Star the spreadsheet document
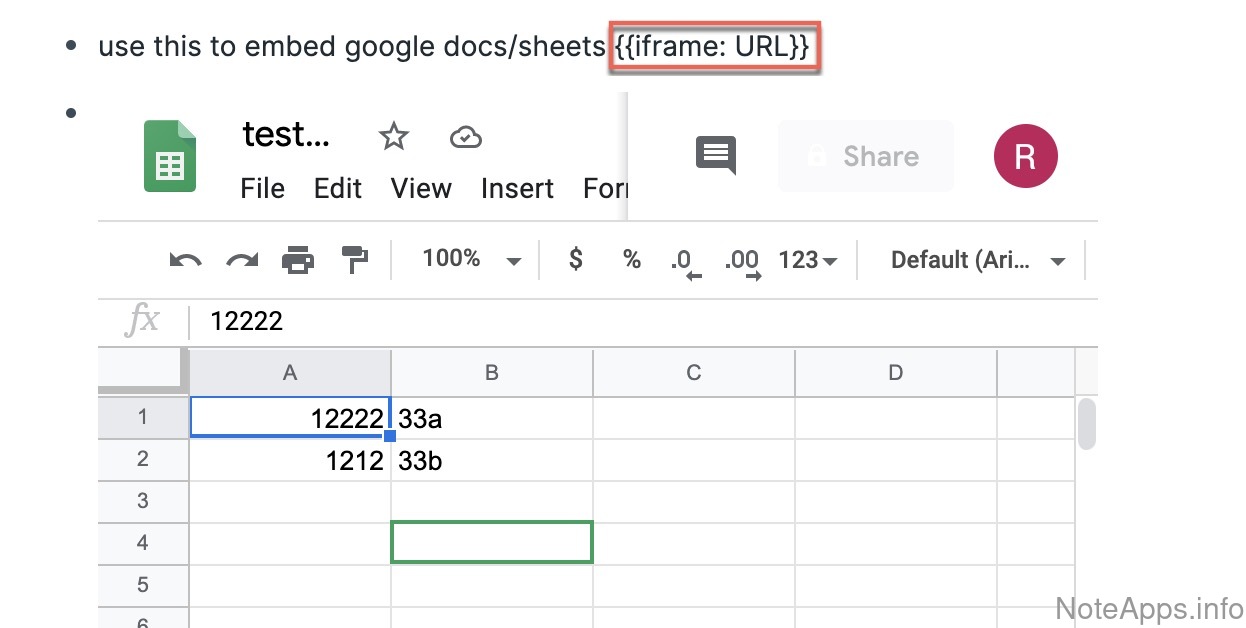Image resolution: width=1246 pixels, height=628 pixels. (x=394, y=137)
